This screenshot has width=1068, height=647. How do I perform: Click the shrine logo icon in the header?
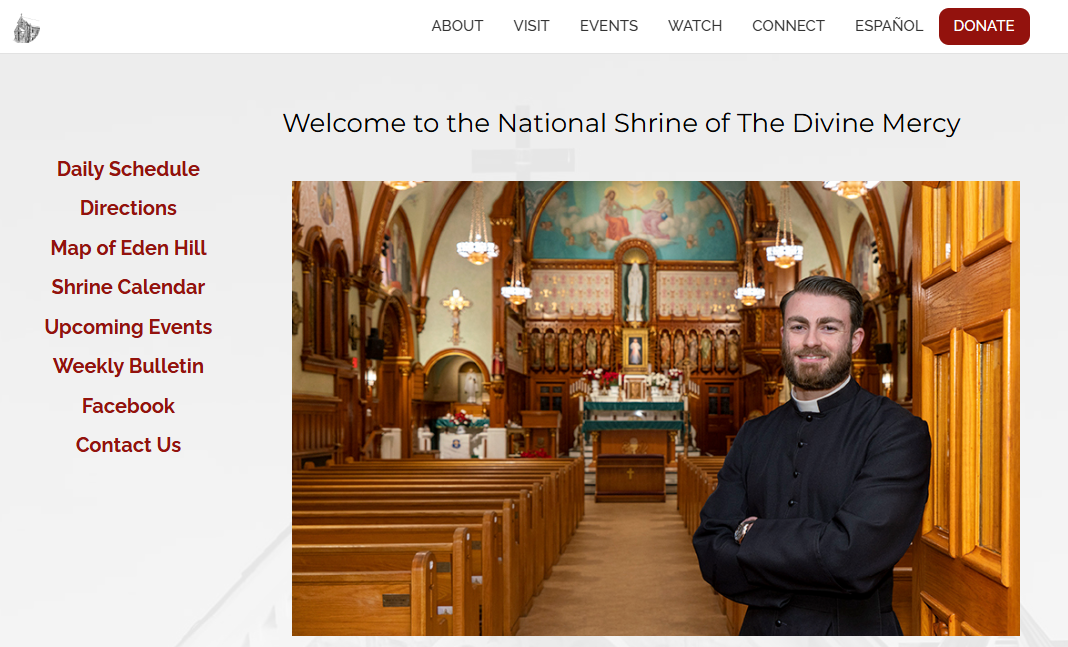[27, 28]
